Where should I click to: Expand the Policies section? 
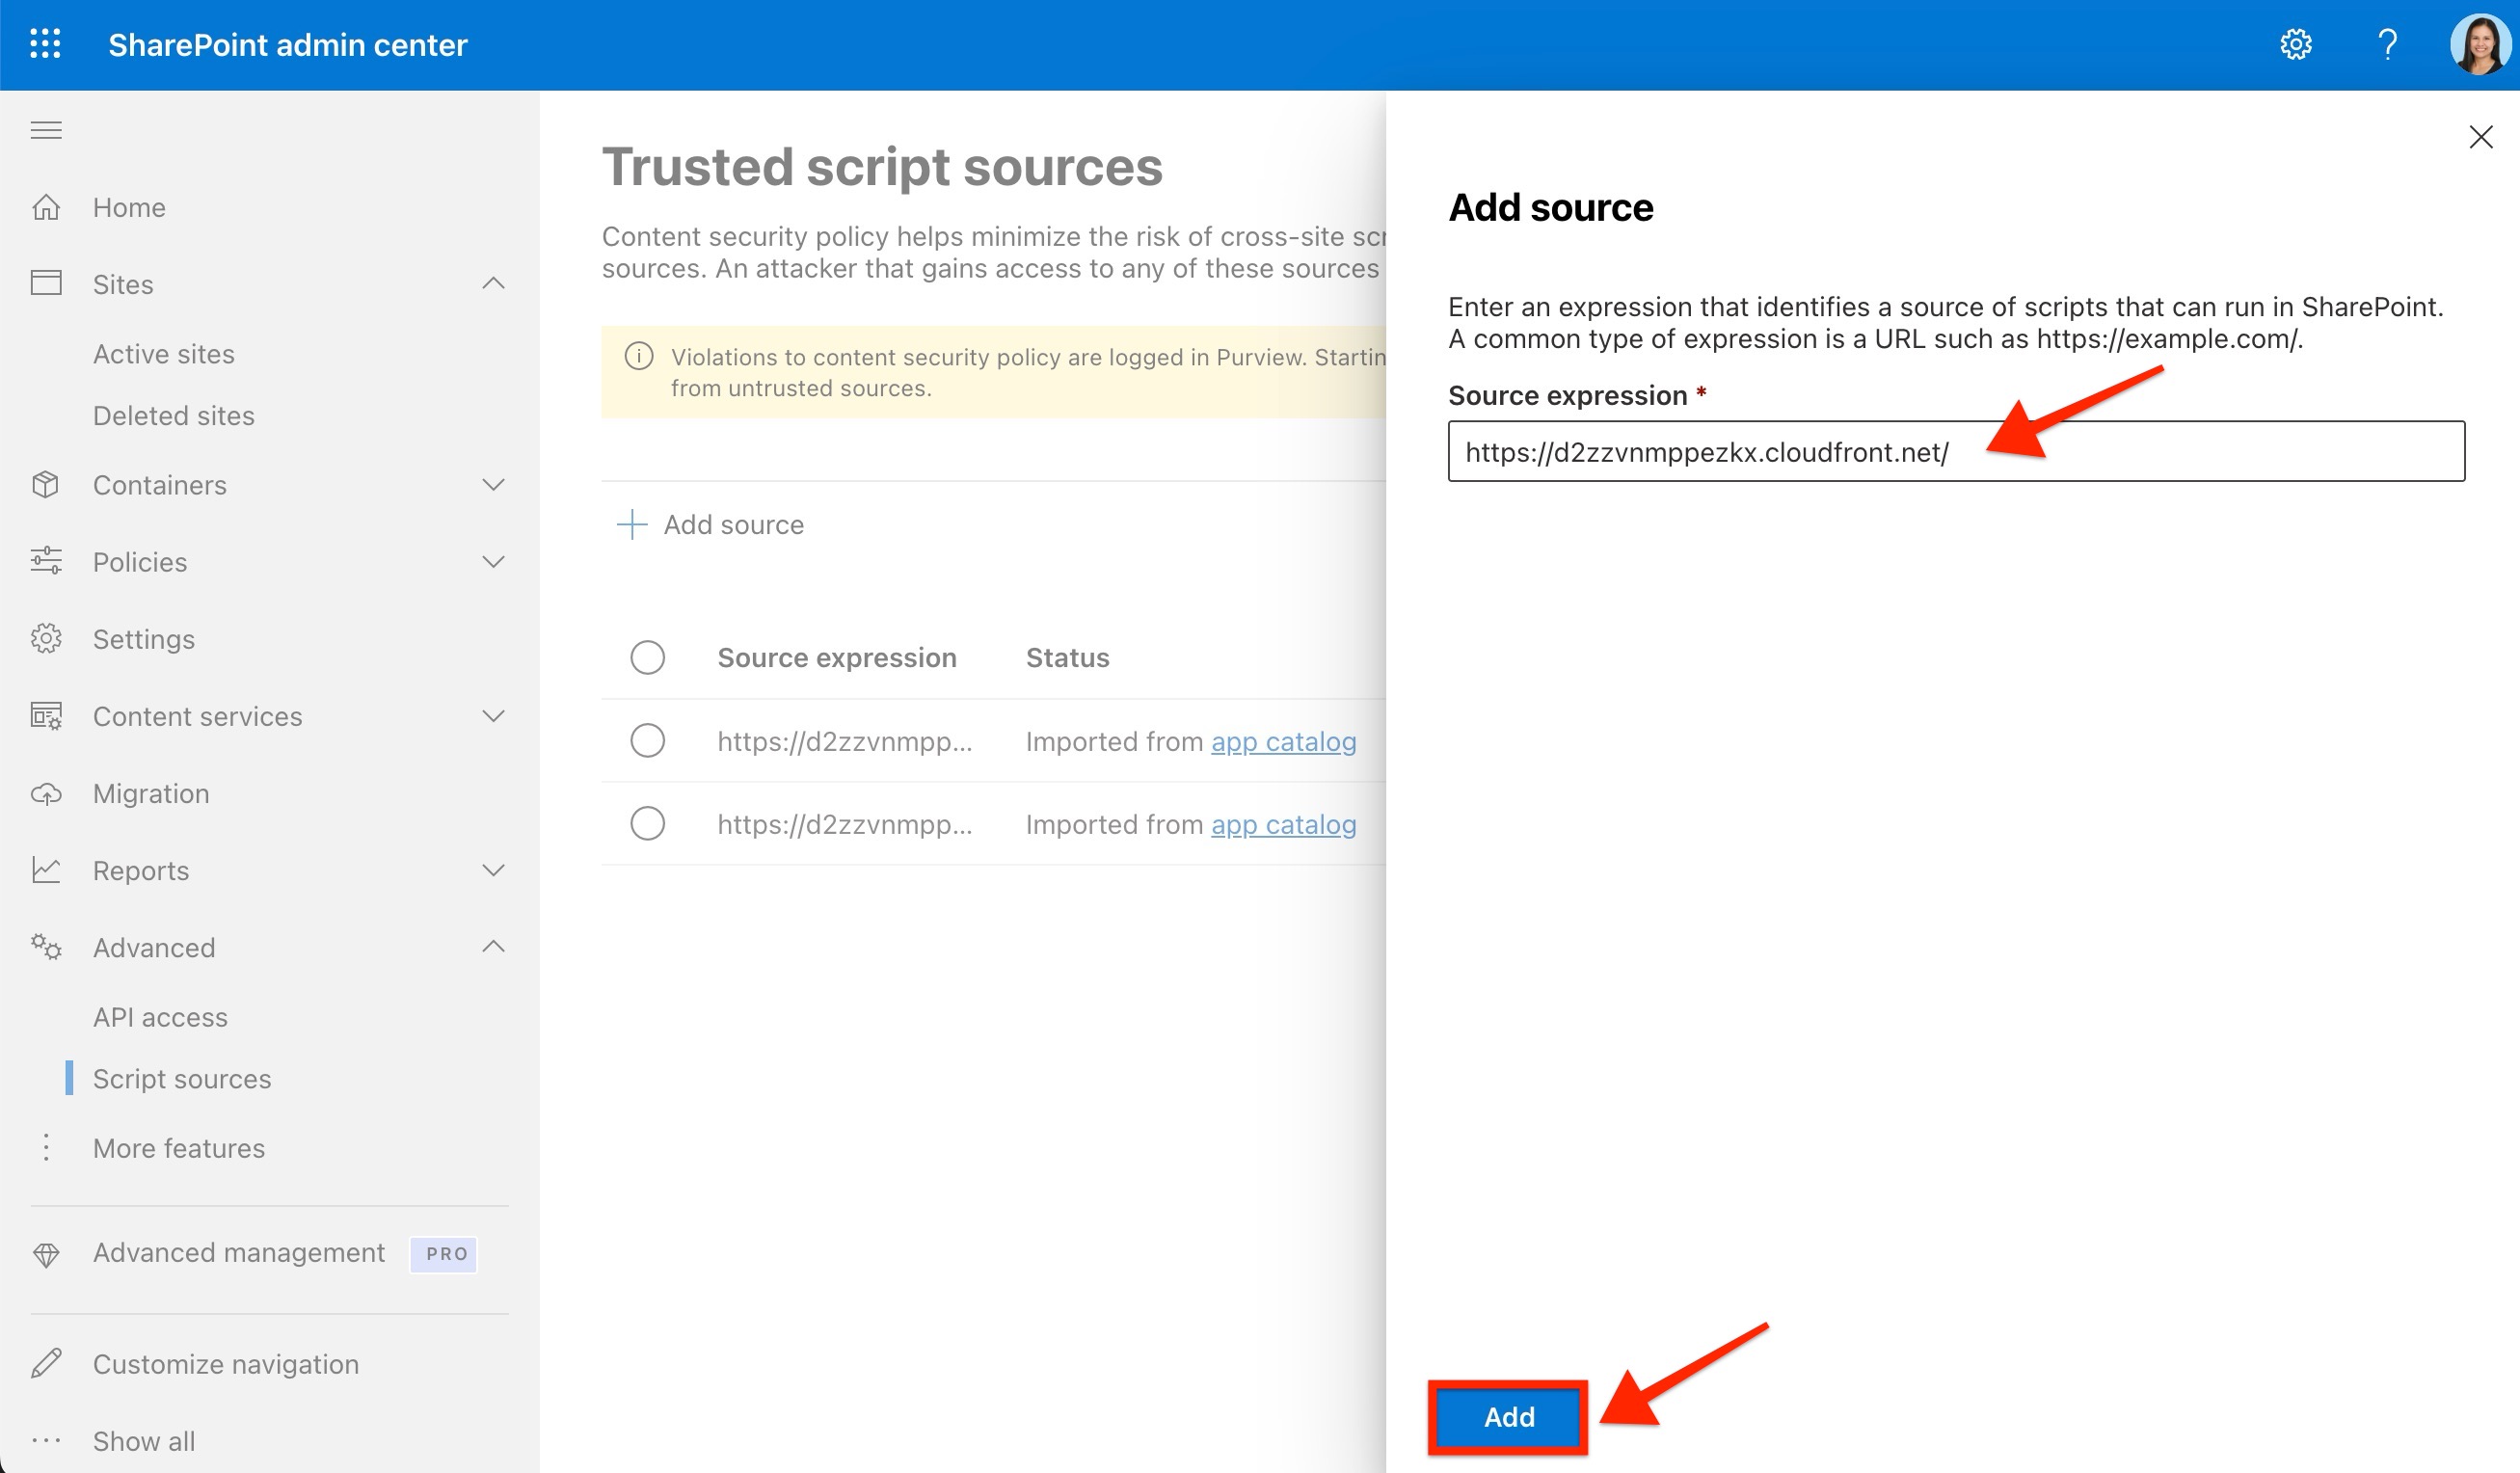tap(494, 561)
